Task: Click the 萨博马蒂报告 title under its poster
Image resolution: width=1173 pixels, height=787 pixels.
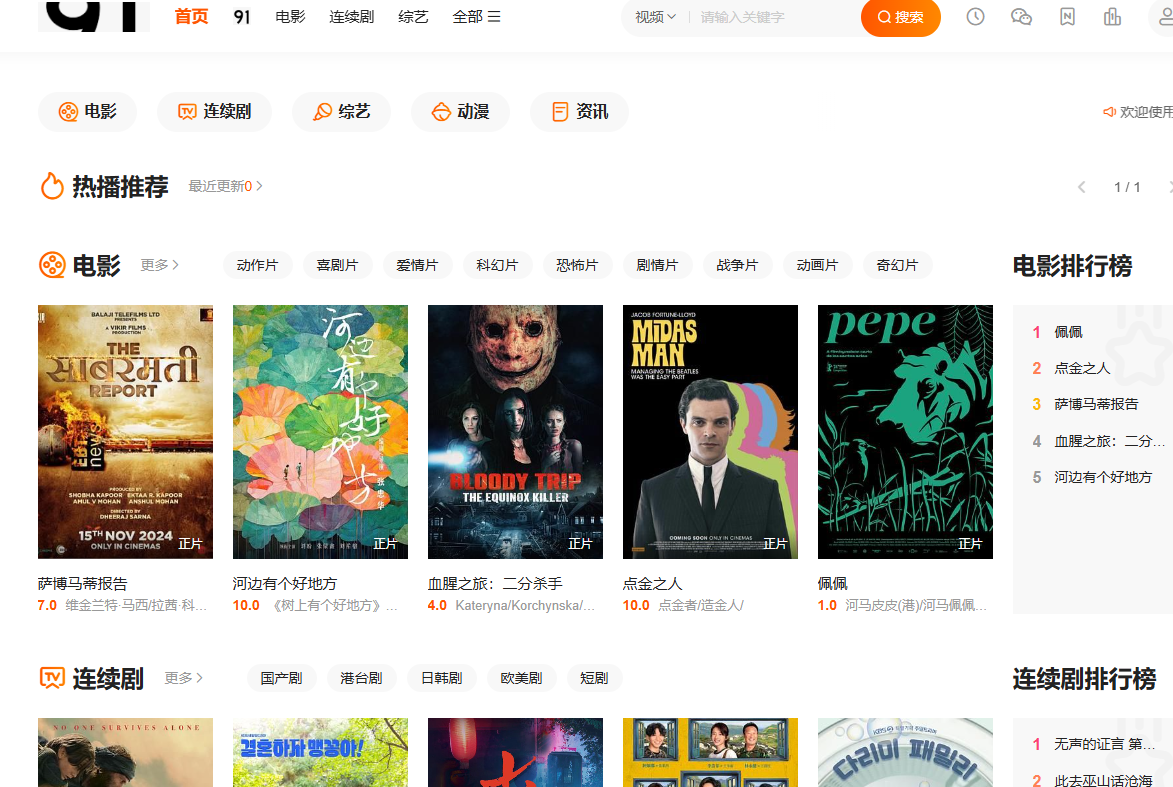Action: [82, 584]
